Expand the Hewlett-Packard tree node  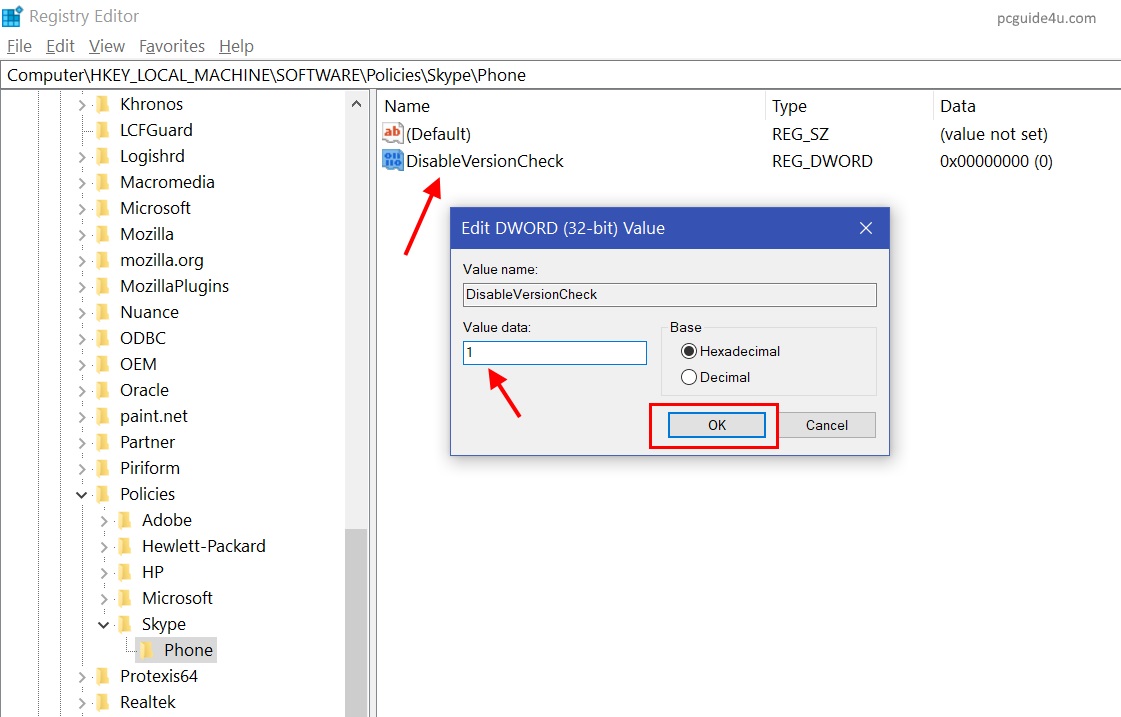point(103,546)
